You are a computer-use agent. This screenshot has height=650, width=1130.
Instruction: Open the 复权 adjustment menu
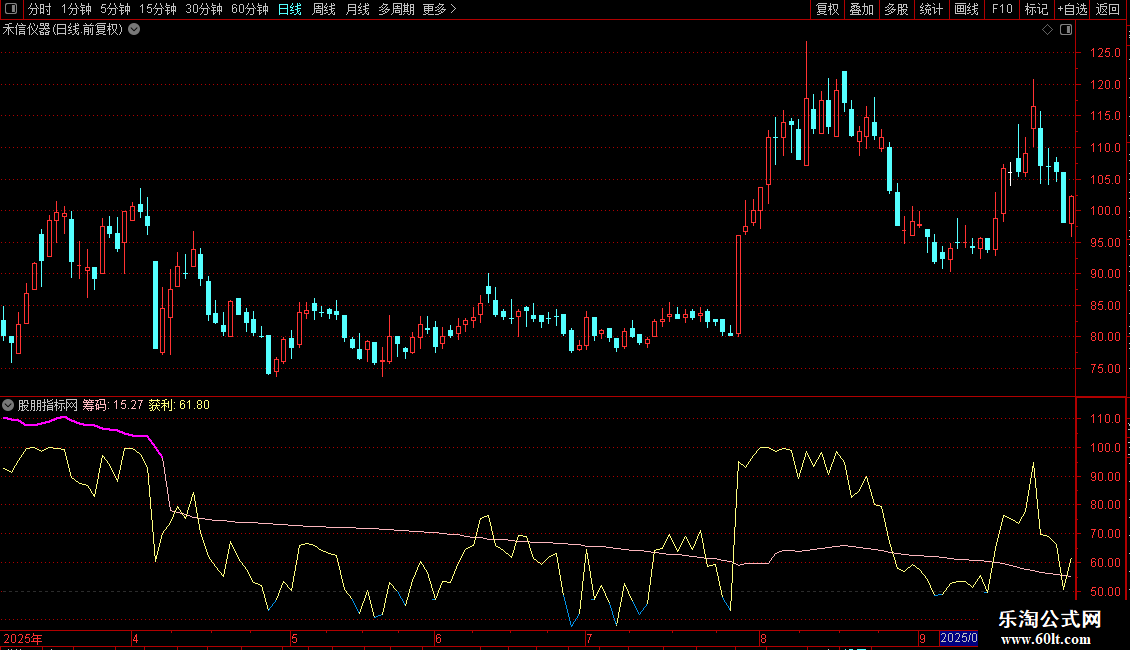pyautogui.click(x=827, y=9)
